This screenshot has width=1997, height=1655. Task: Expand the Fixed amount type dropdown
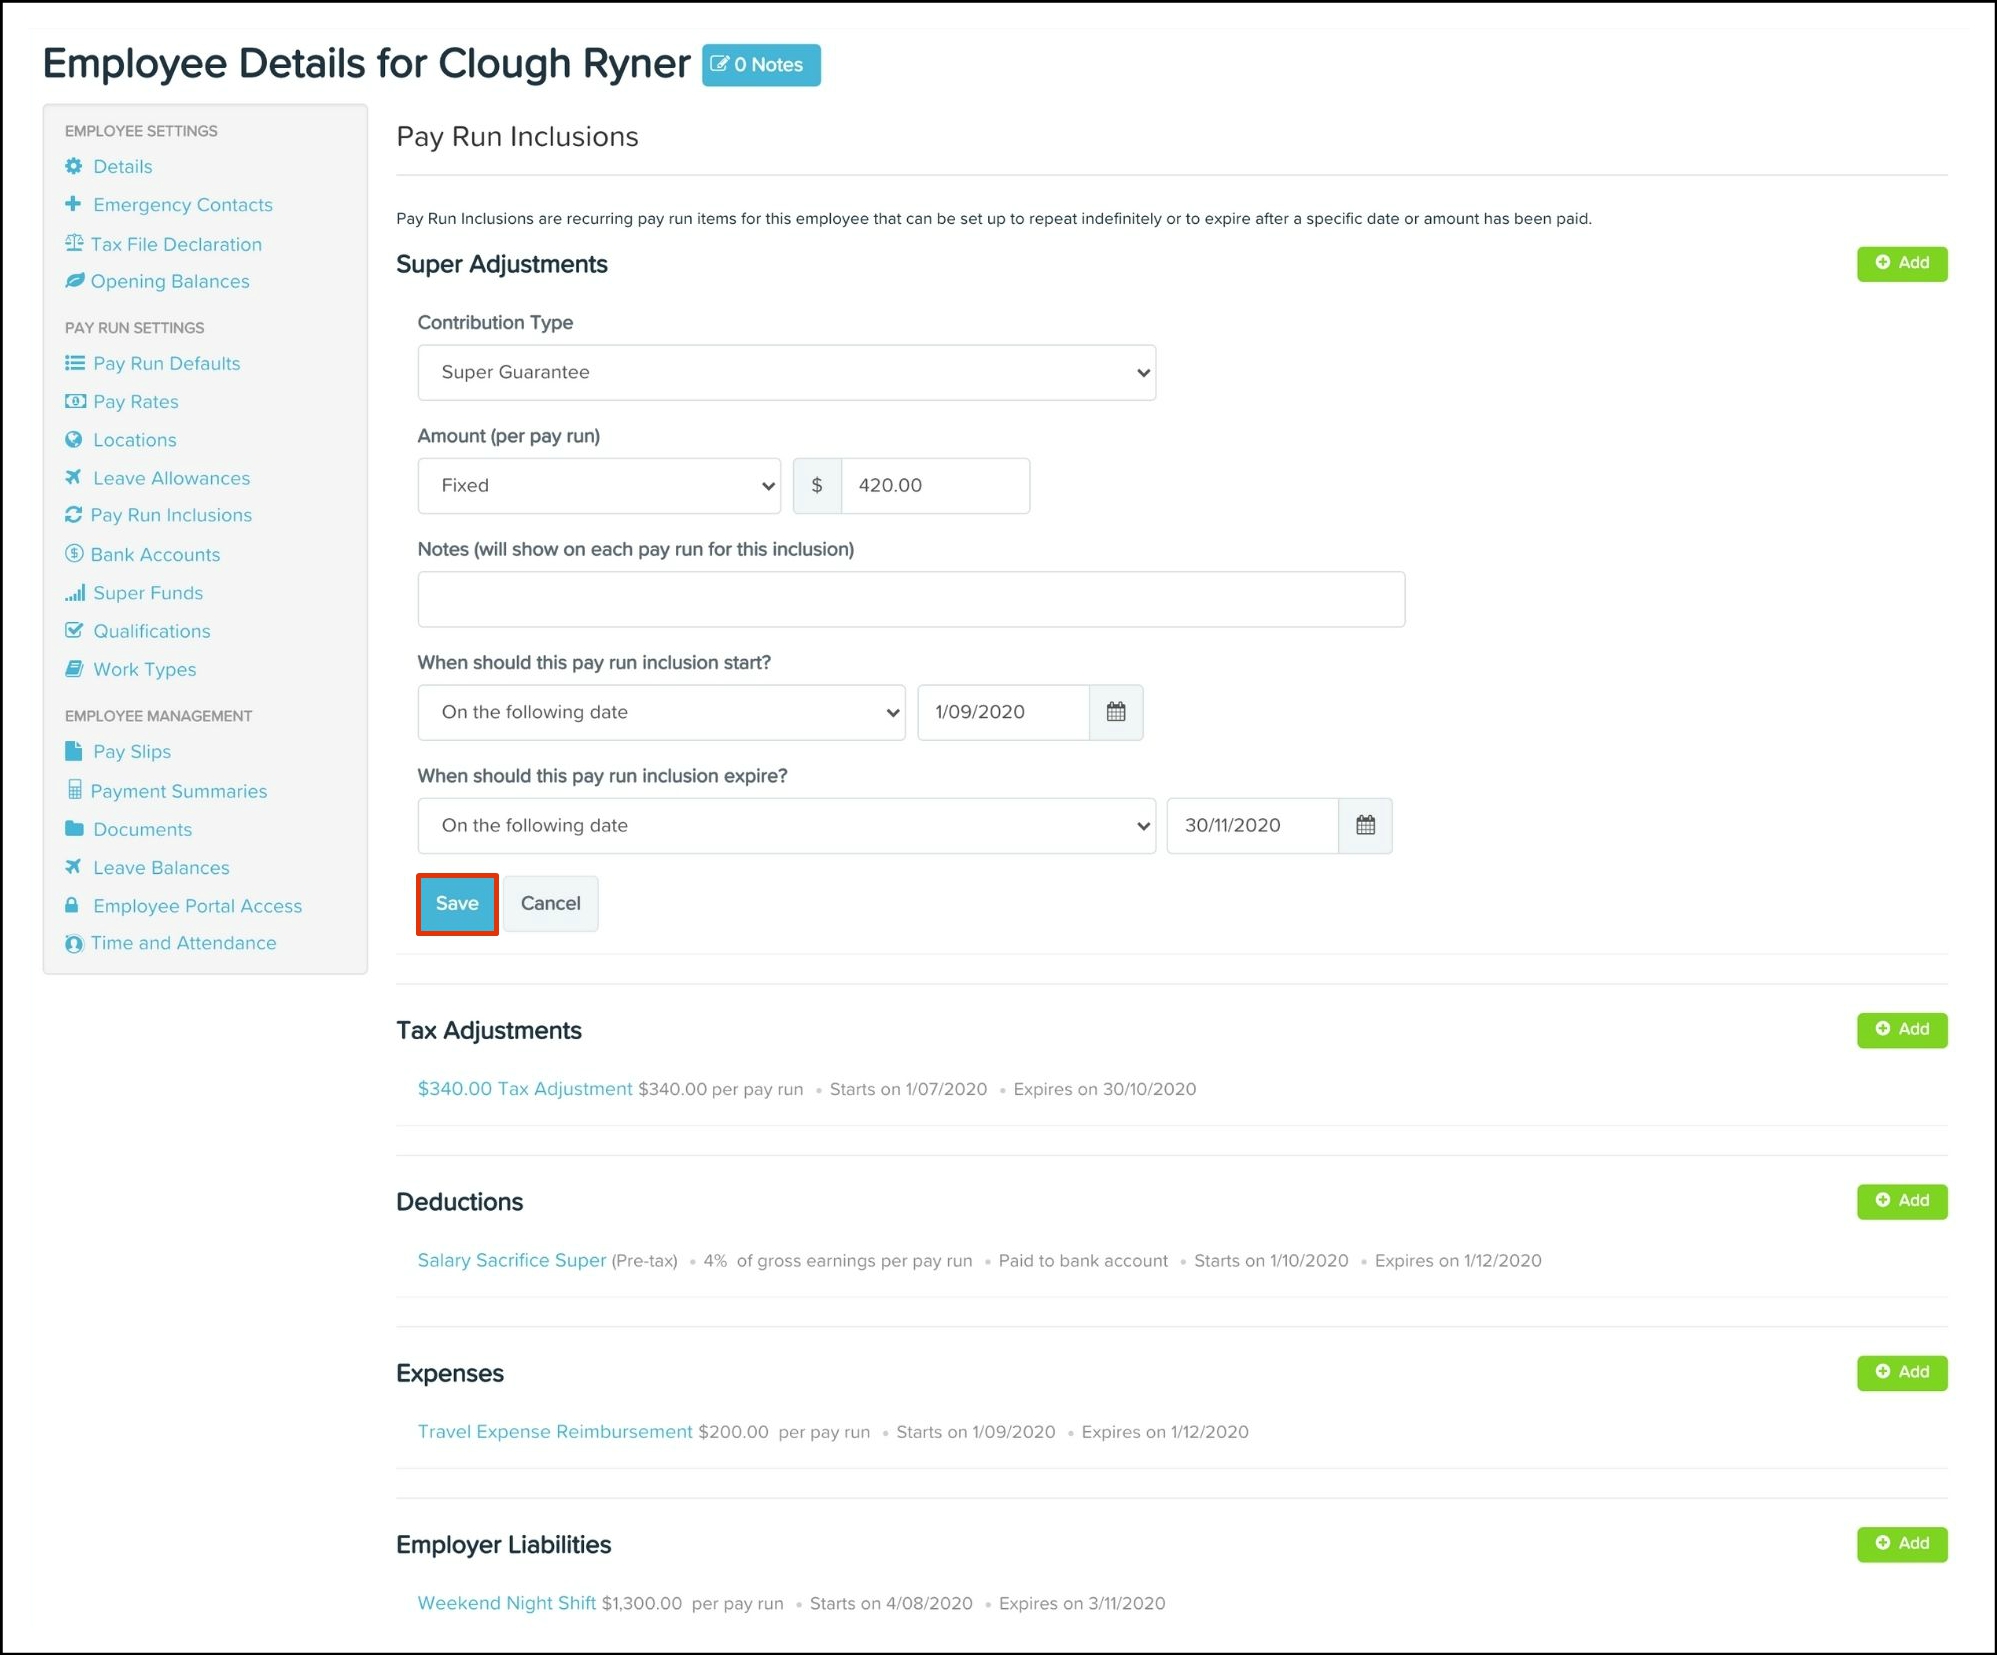(598, 486)
